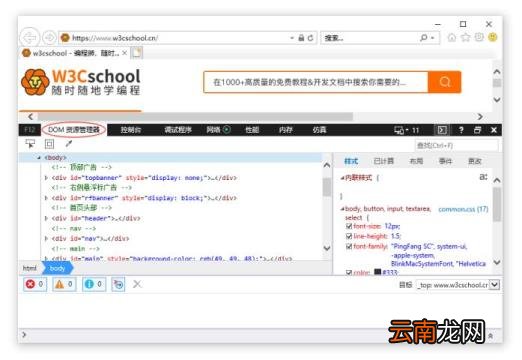Open a new tab with the blank tab button
522x360 pixels.
136,53
